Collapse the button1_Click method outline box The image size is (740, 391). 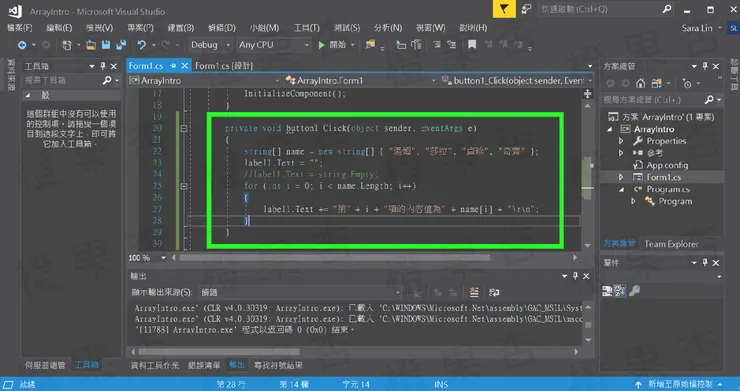(184, 128)
